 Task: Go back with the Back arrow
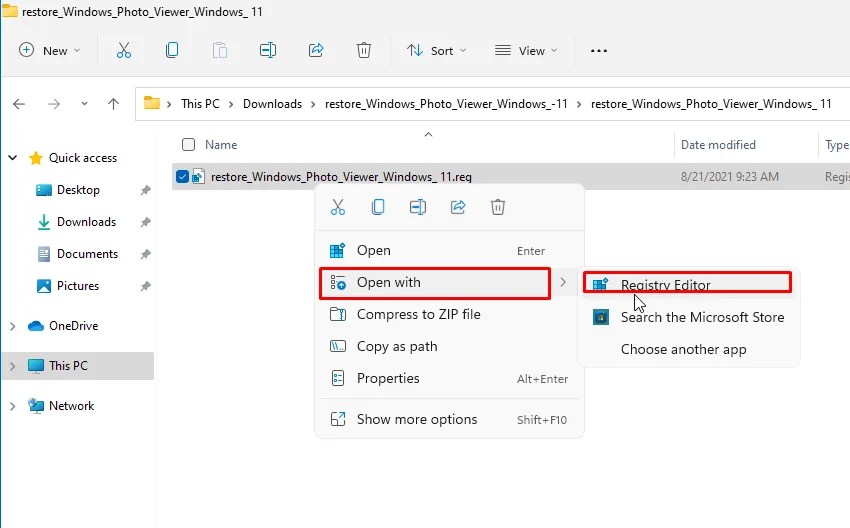(19, 104)
